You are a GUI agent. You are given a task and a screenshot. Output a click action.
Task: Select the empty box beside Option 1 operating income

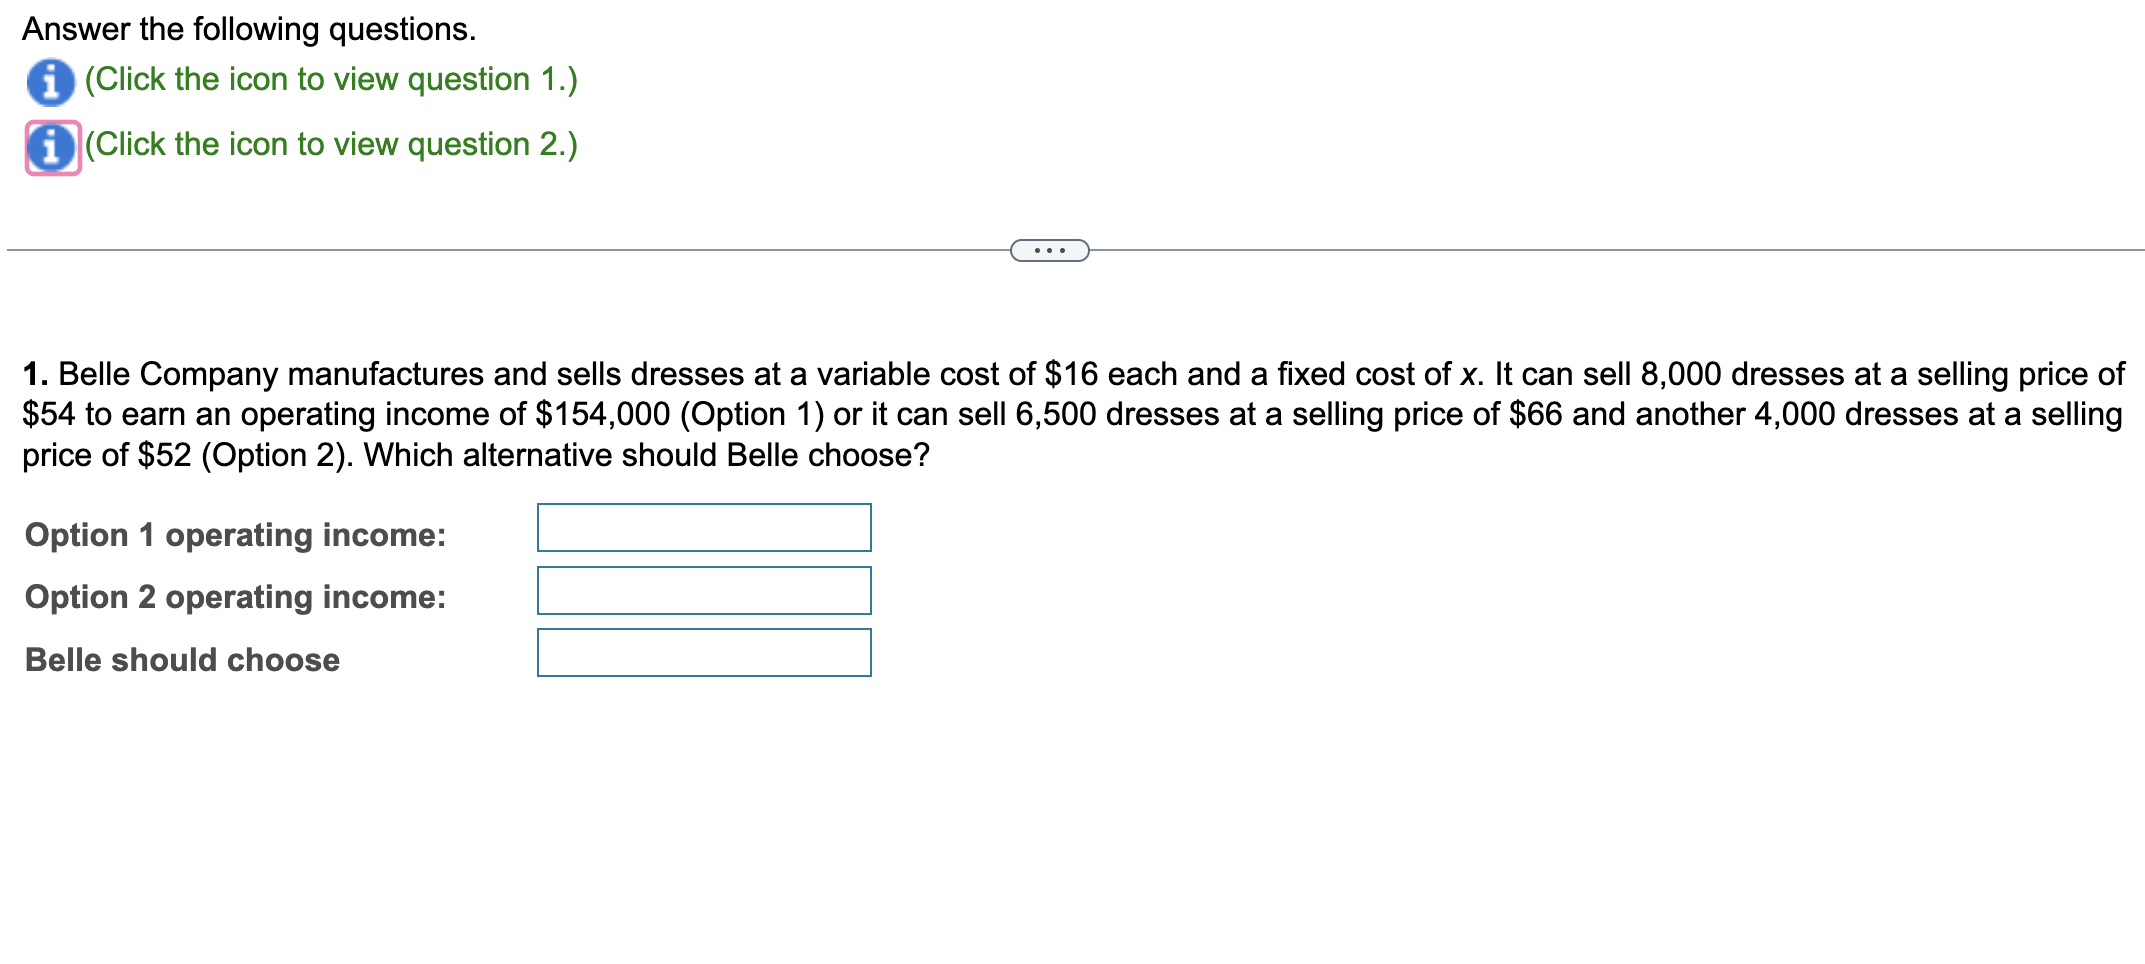[x=704, y=527]
